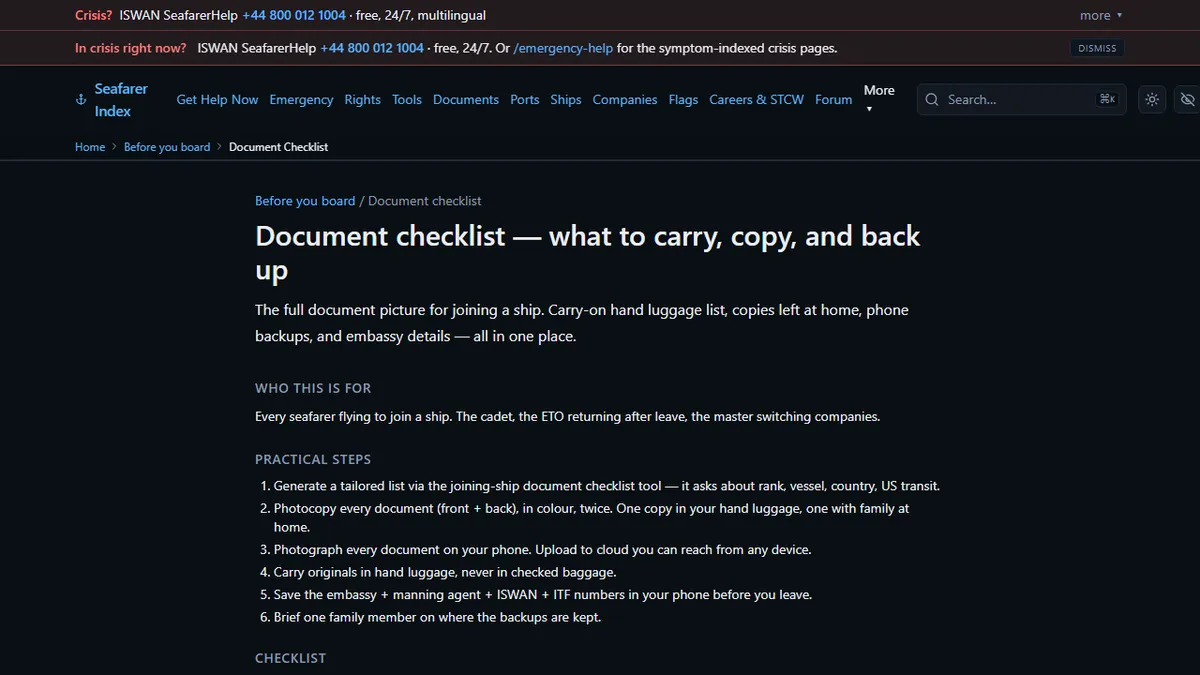Toggle the sun light/dark theme button

pyautogui.click(x=1152, y=100)
